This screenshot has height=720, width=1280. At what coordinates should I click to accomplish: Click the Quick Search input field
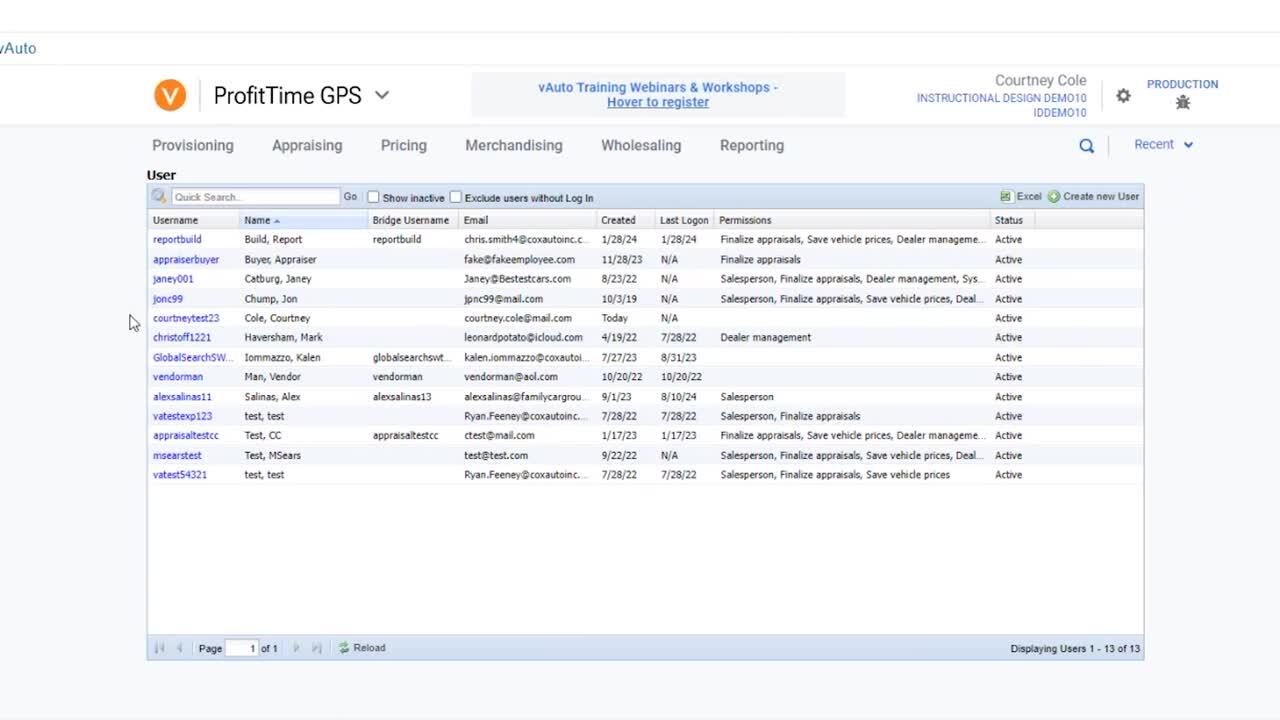(x=255, y=197)
